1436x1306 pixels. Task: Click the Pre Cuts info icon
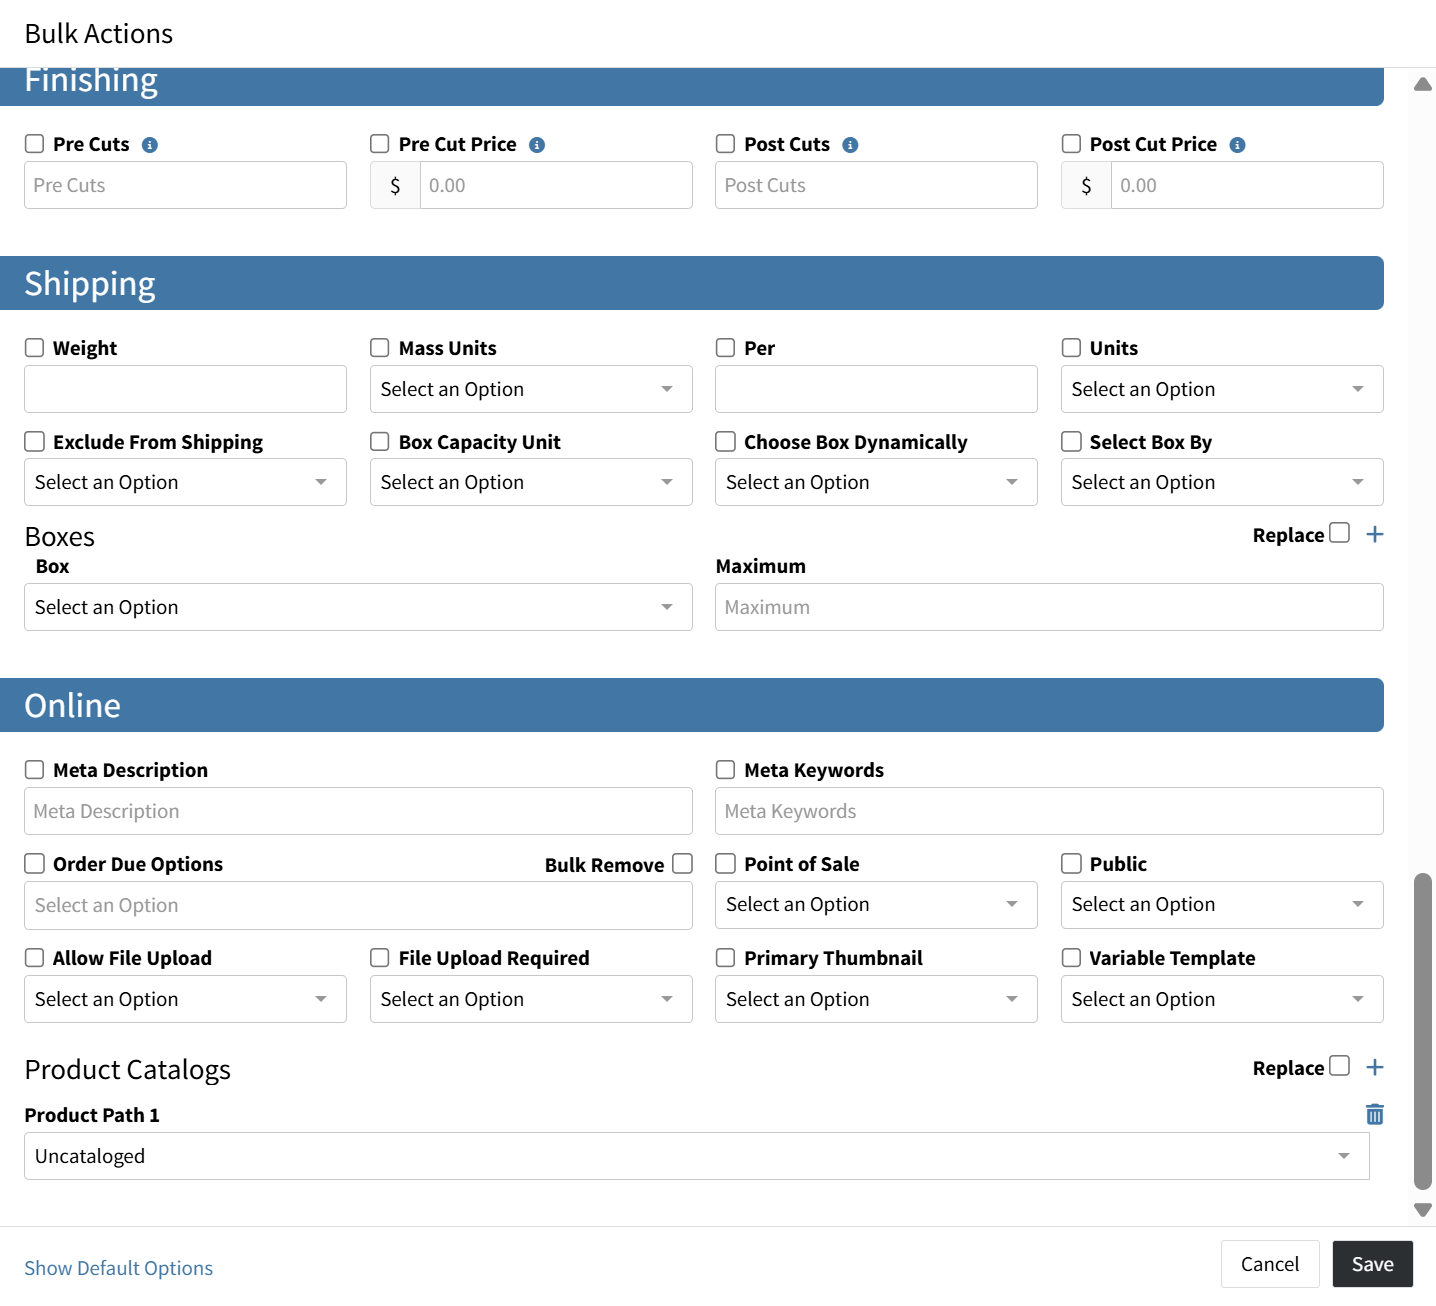[x=150, y=145]
